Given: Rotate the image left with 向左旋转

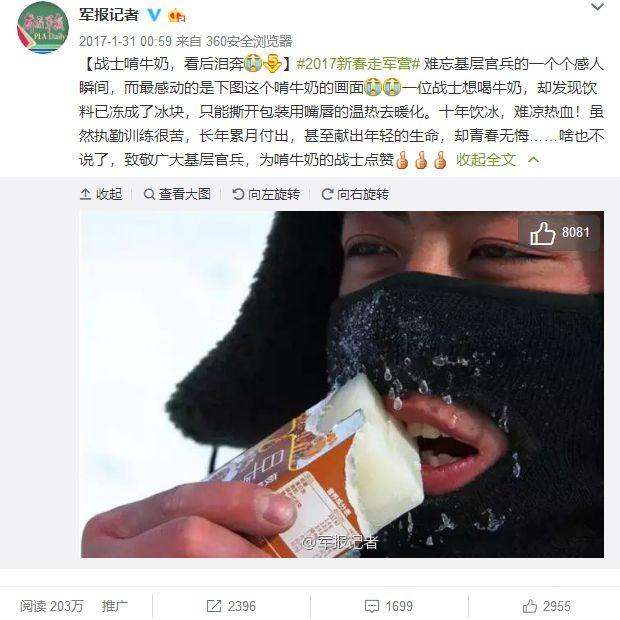Looking at the screenshot, I should pyautogui.click(x=266, y=194).
